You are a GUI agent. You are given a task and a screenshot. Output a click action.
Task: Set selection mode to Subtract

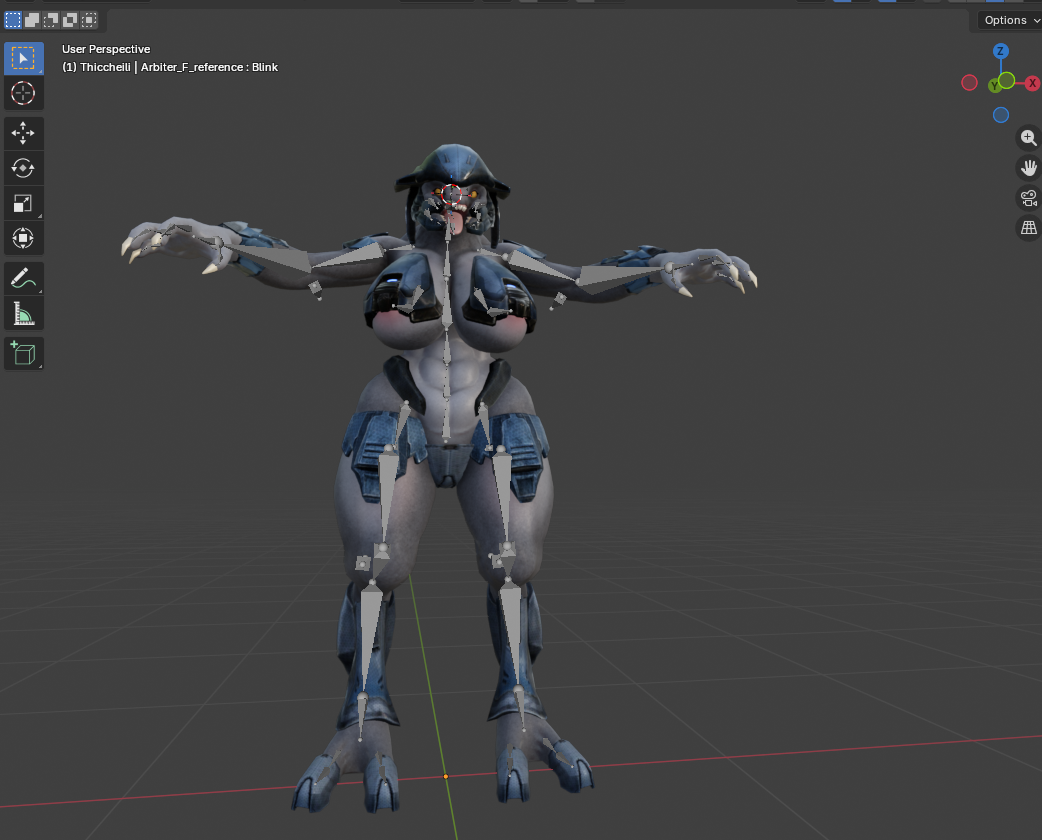click(51, 19)
